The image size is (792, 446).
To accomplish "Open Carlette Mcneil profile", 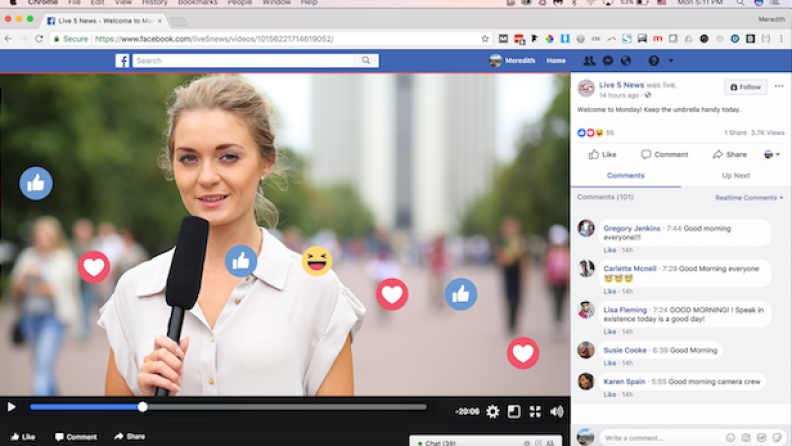I will coord(629,269).
